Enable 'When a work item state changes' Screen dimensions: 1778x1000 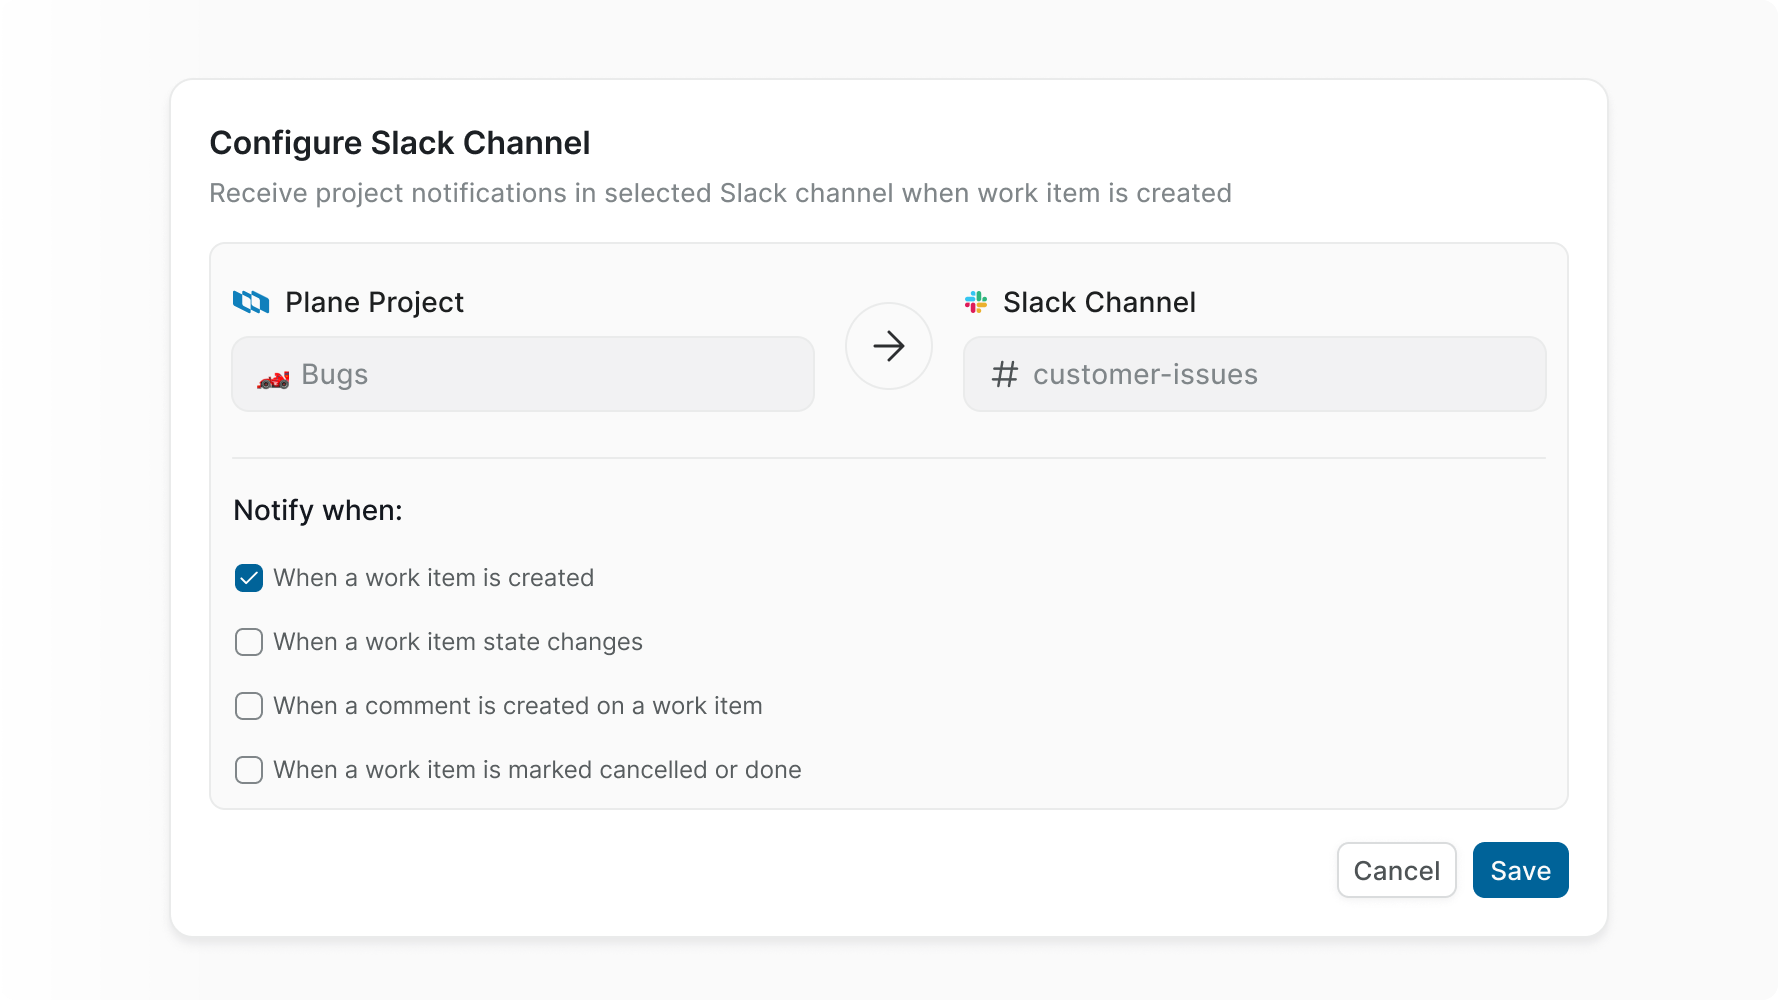248,642
